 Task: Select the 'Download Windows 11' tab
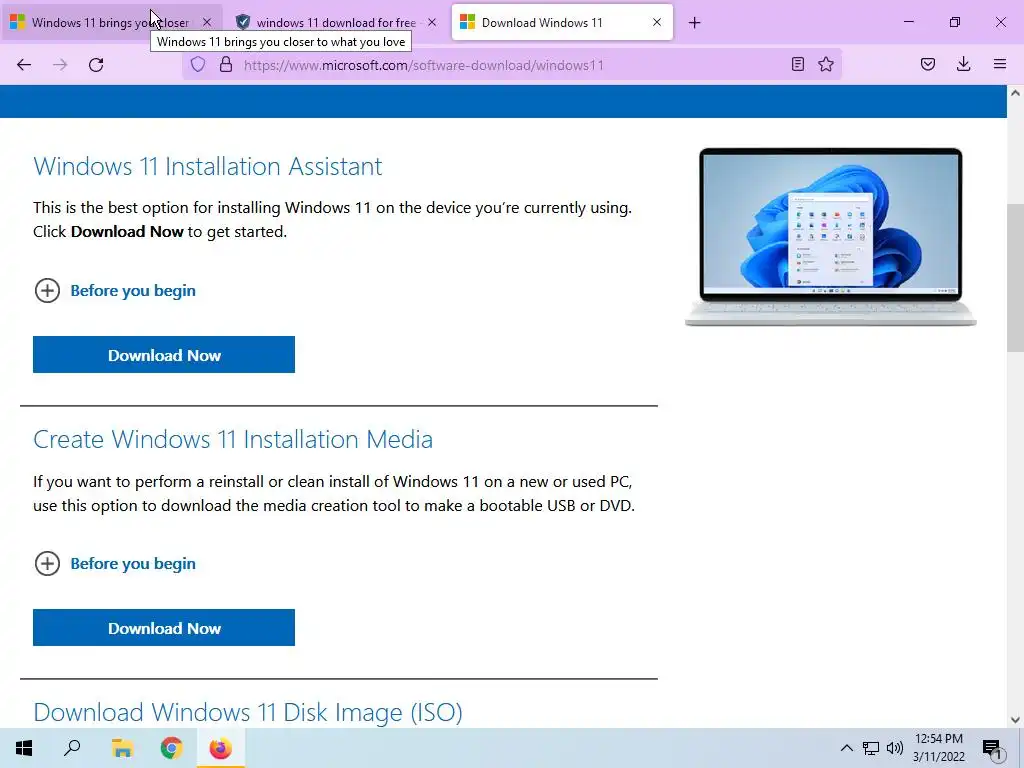[x=562, y=22]
